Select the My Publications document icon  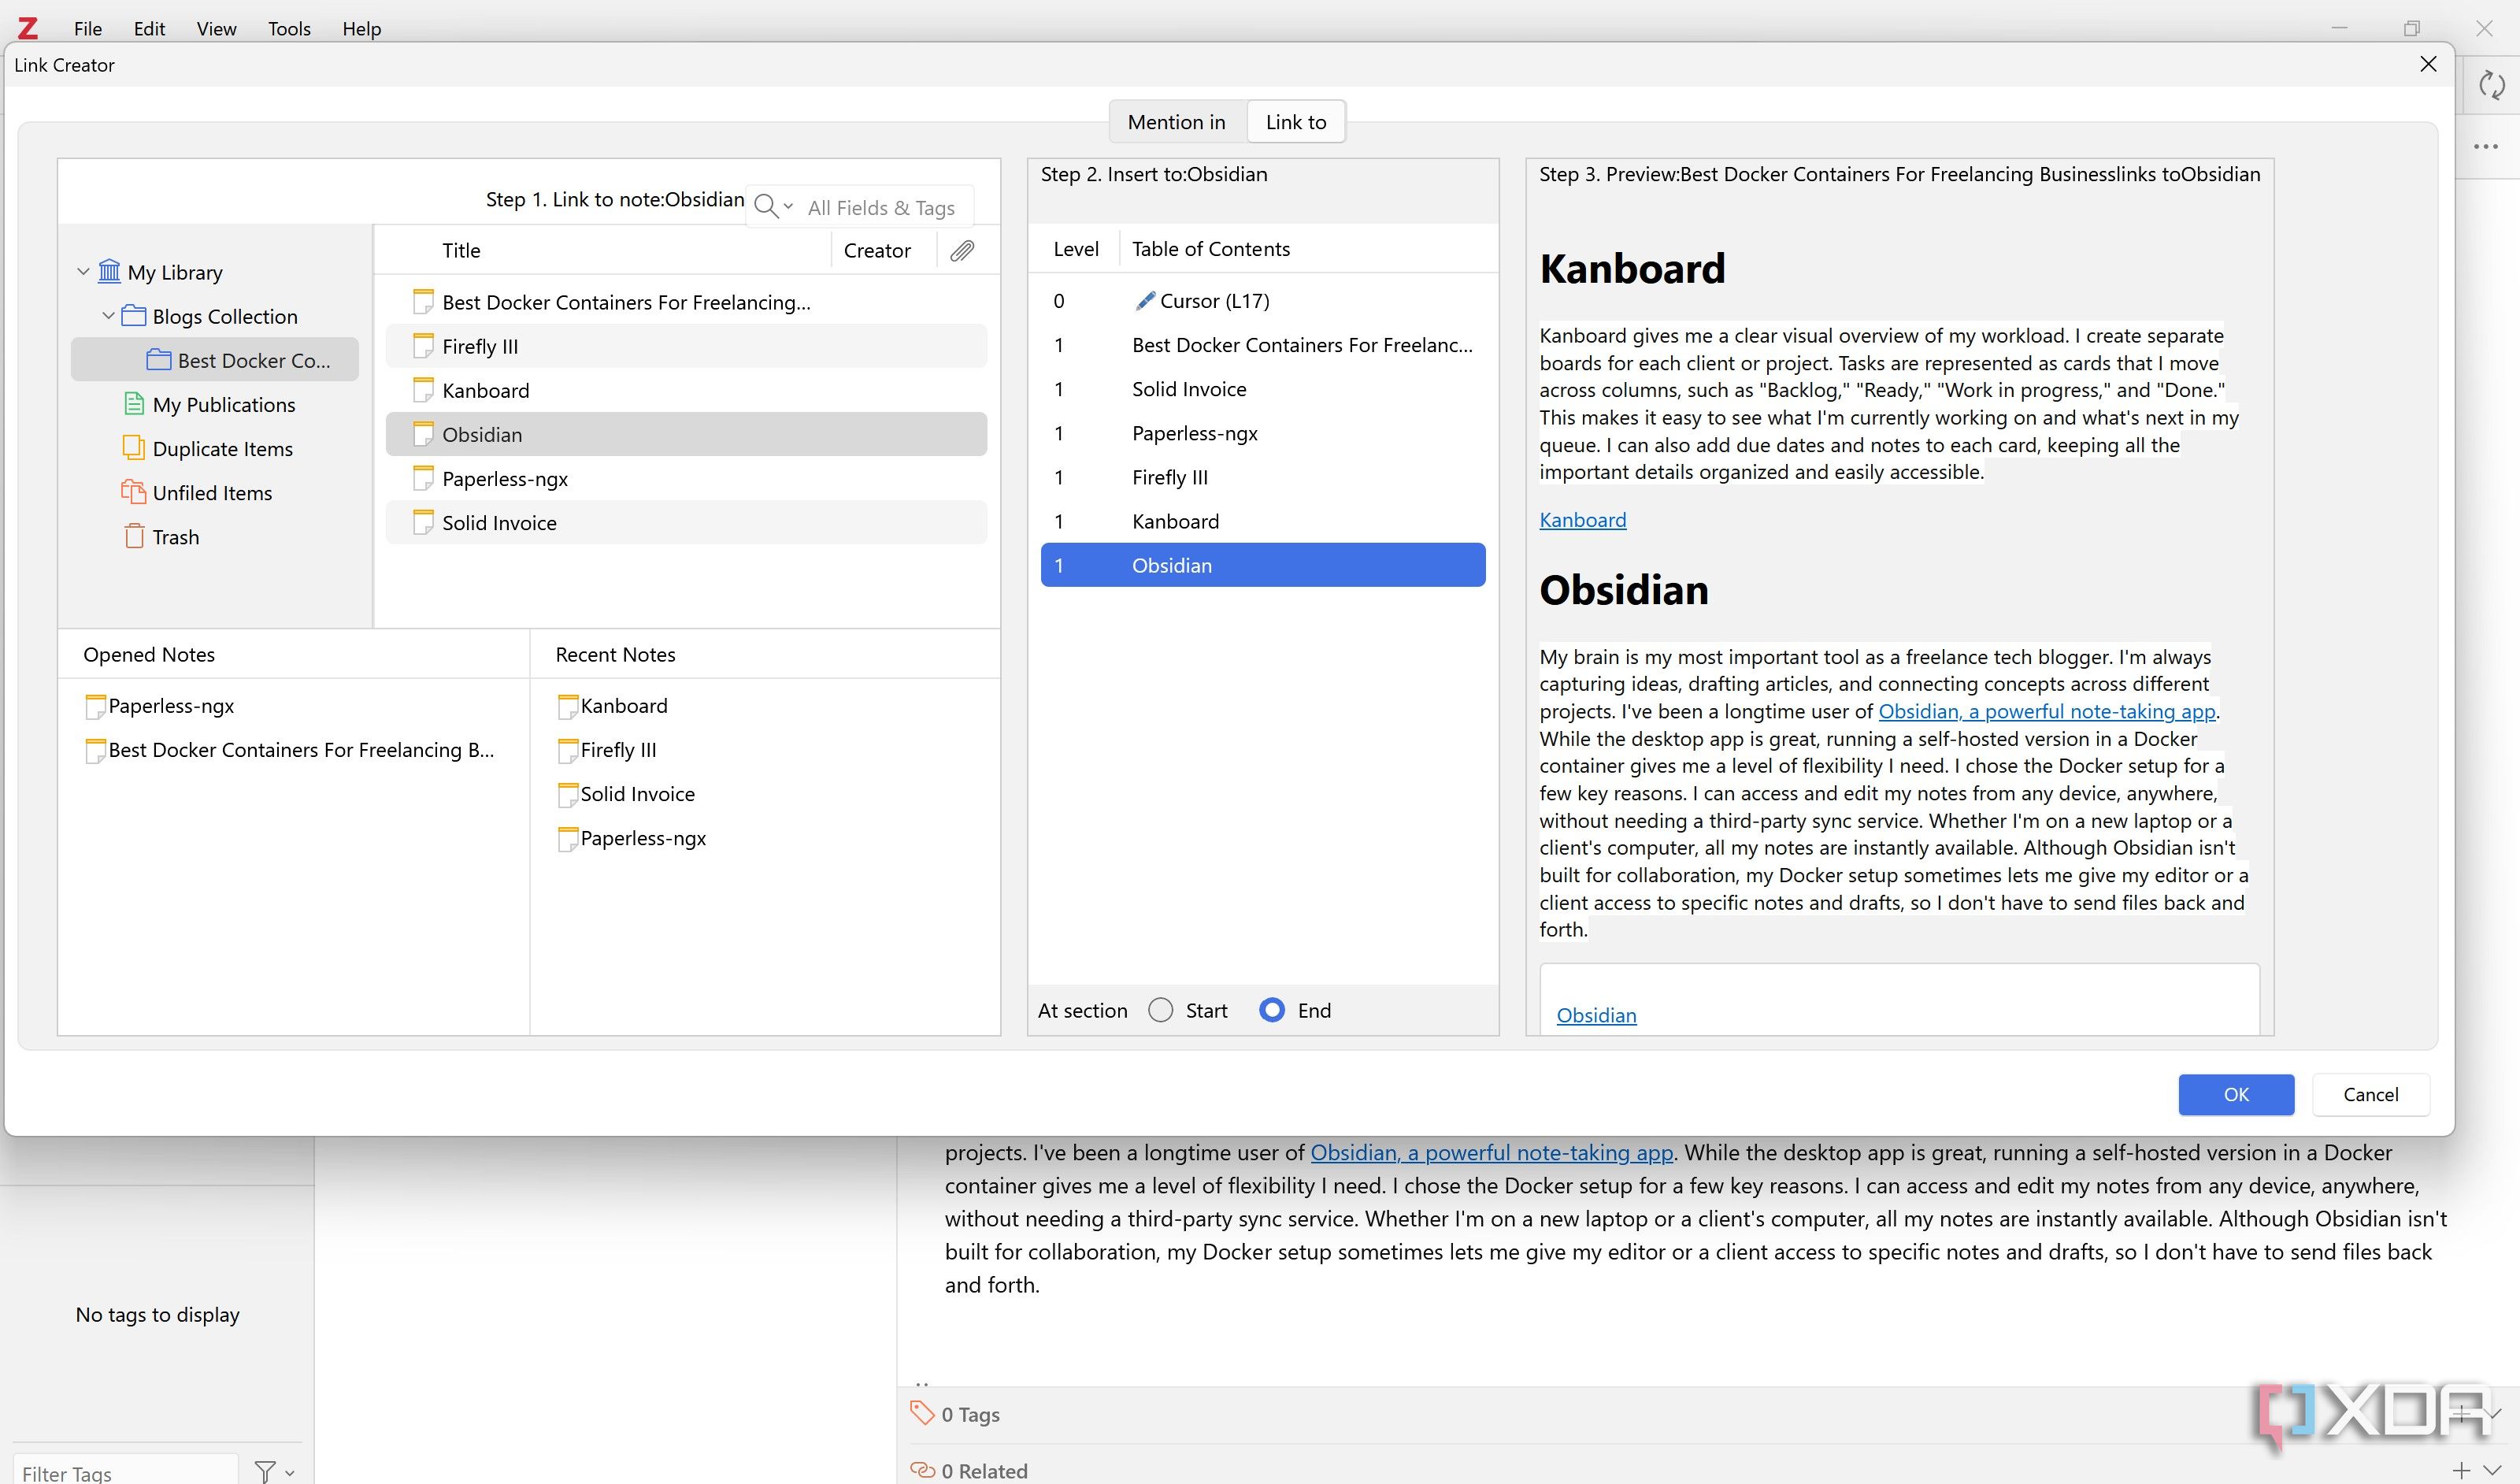[134, 404]
